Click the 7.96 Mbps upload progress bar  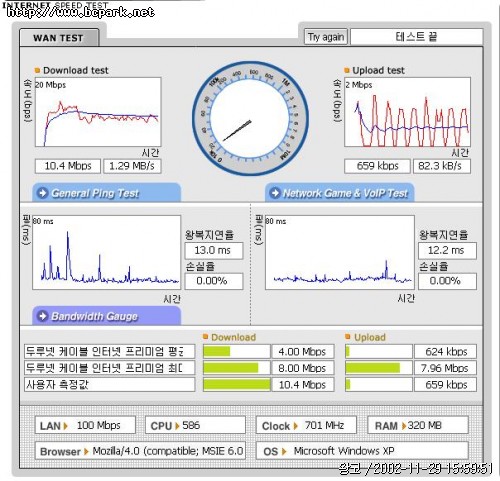click(379, 368)
